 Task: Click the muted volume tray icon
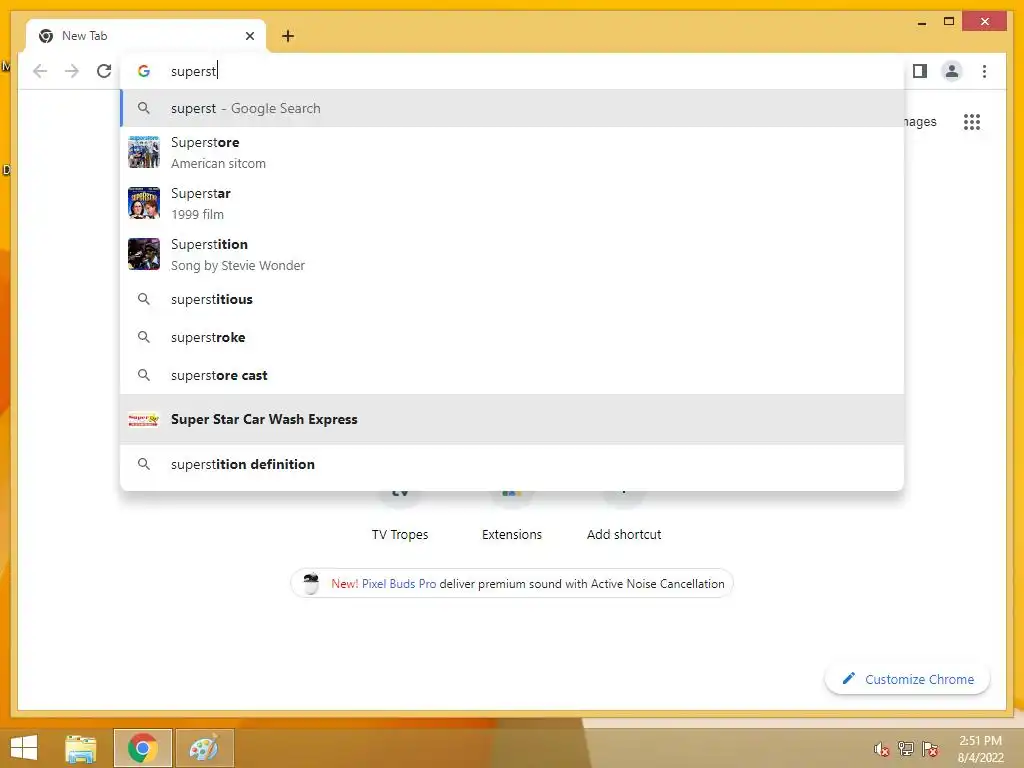881,749
